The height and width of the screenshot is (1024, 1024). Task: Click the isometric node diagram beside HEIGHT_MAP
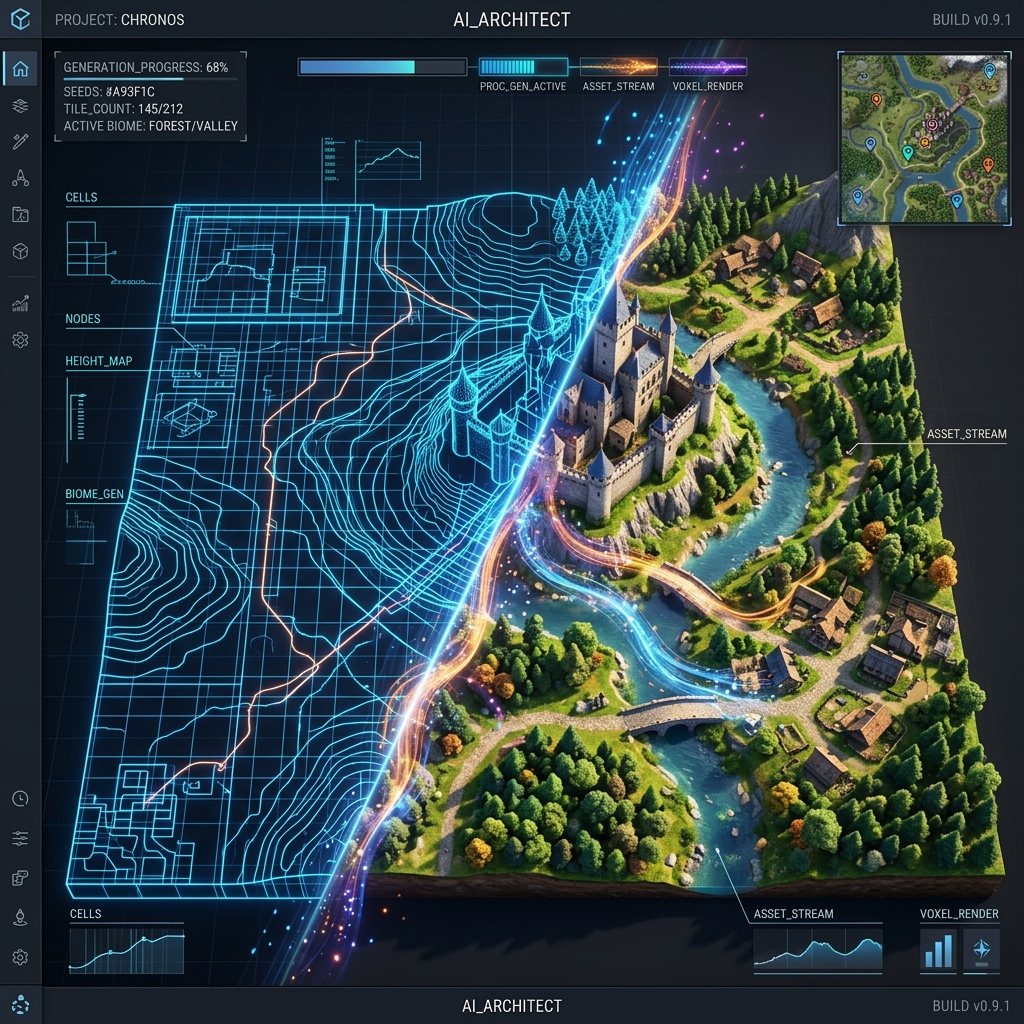coord(189,419)
